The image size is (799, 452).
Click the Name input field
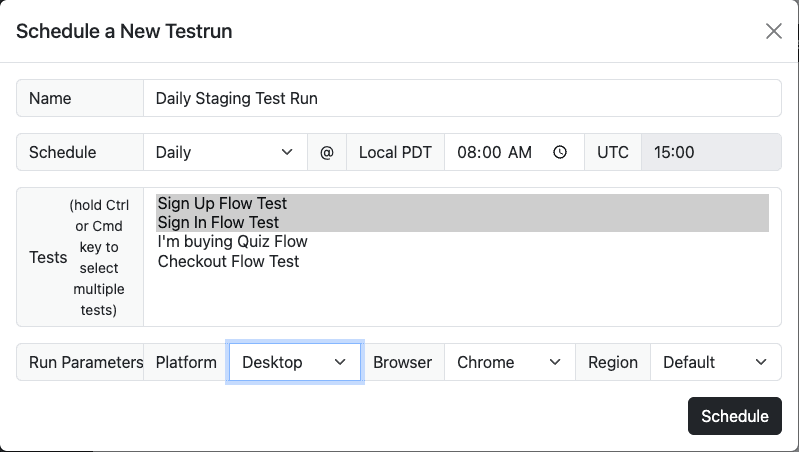[x=462, y=99]
